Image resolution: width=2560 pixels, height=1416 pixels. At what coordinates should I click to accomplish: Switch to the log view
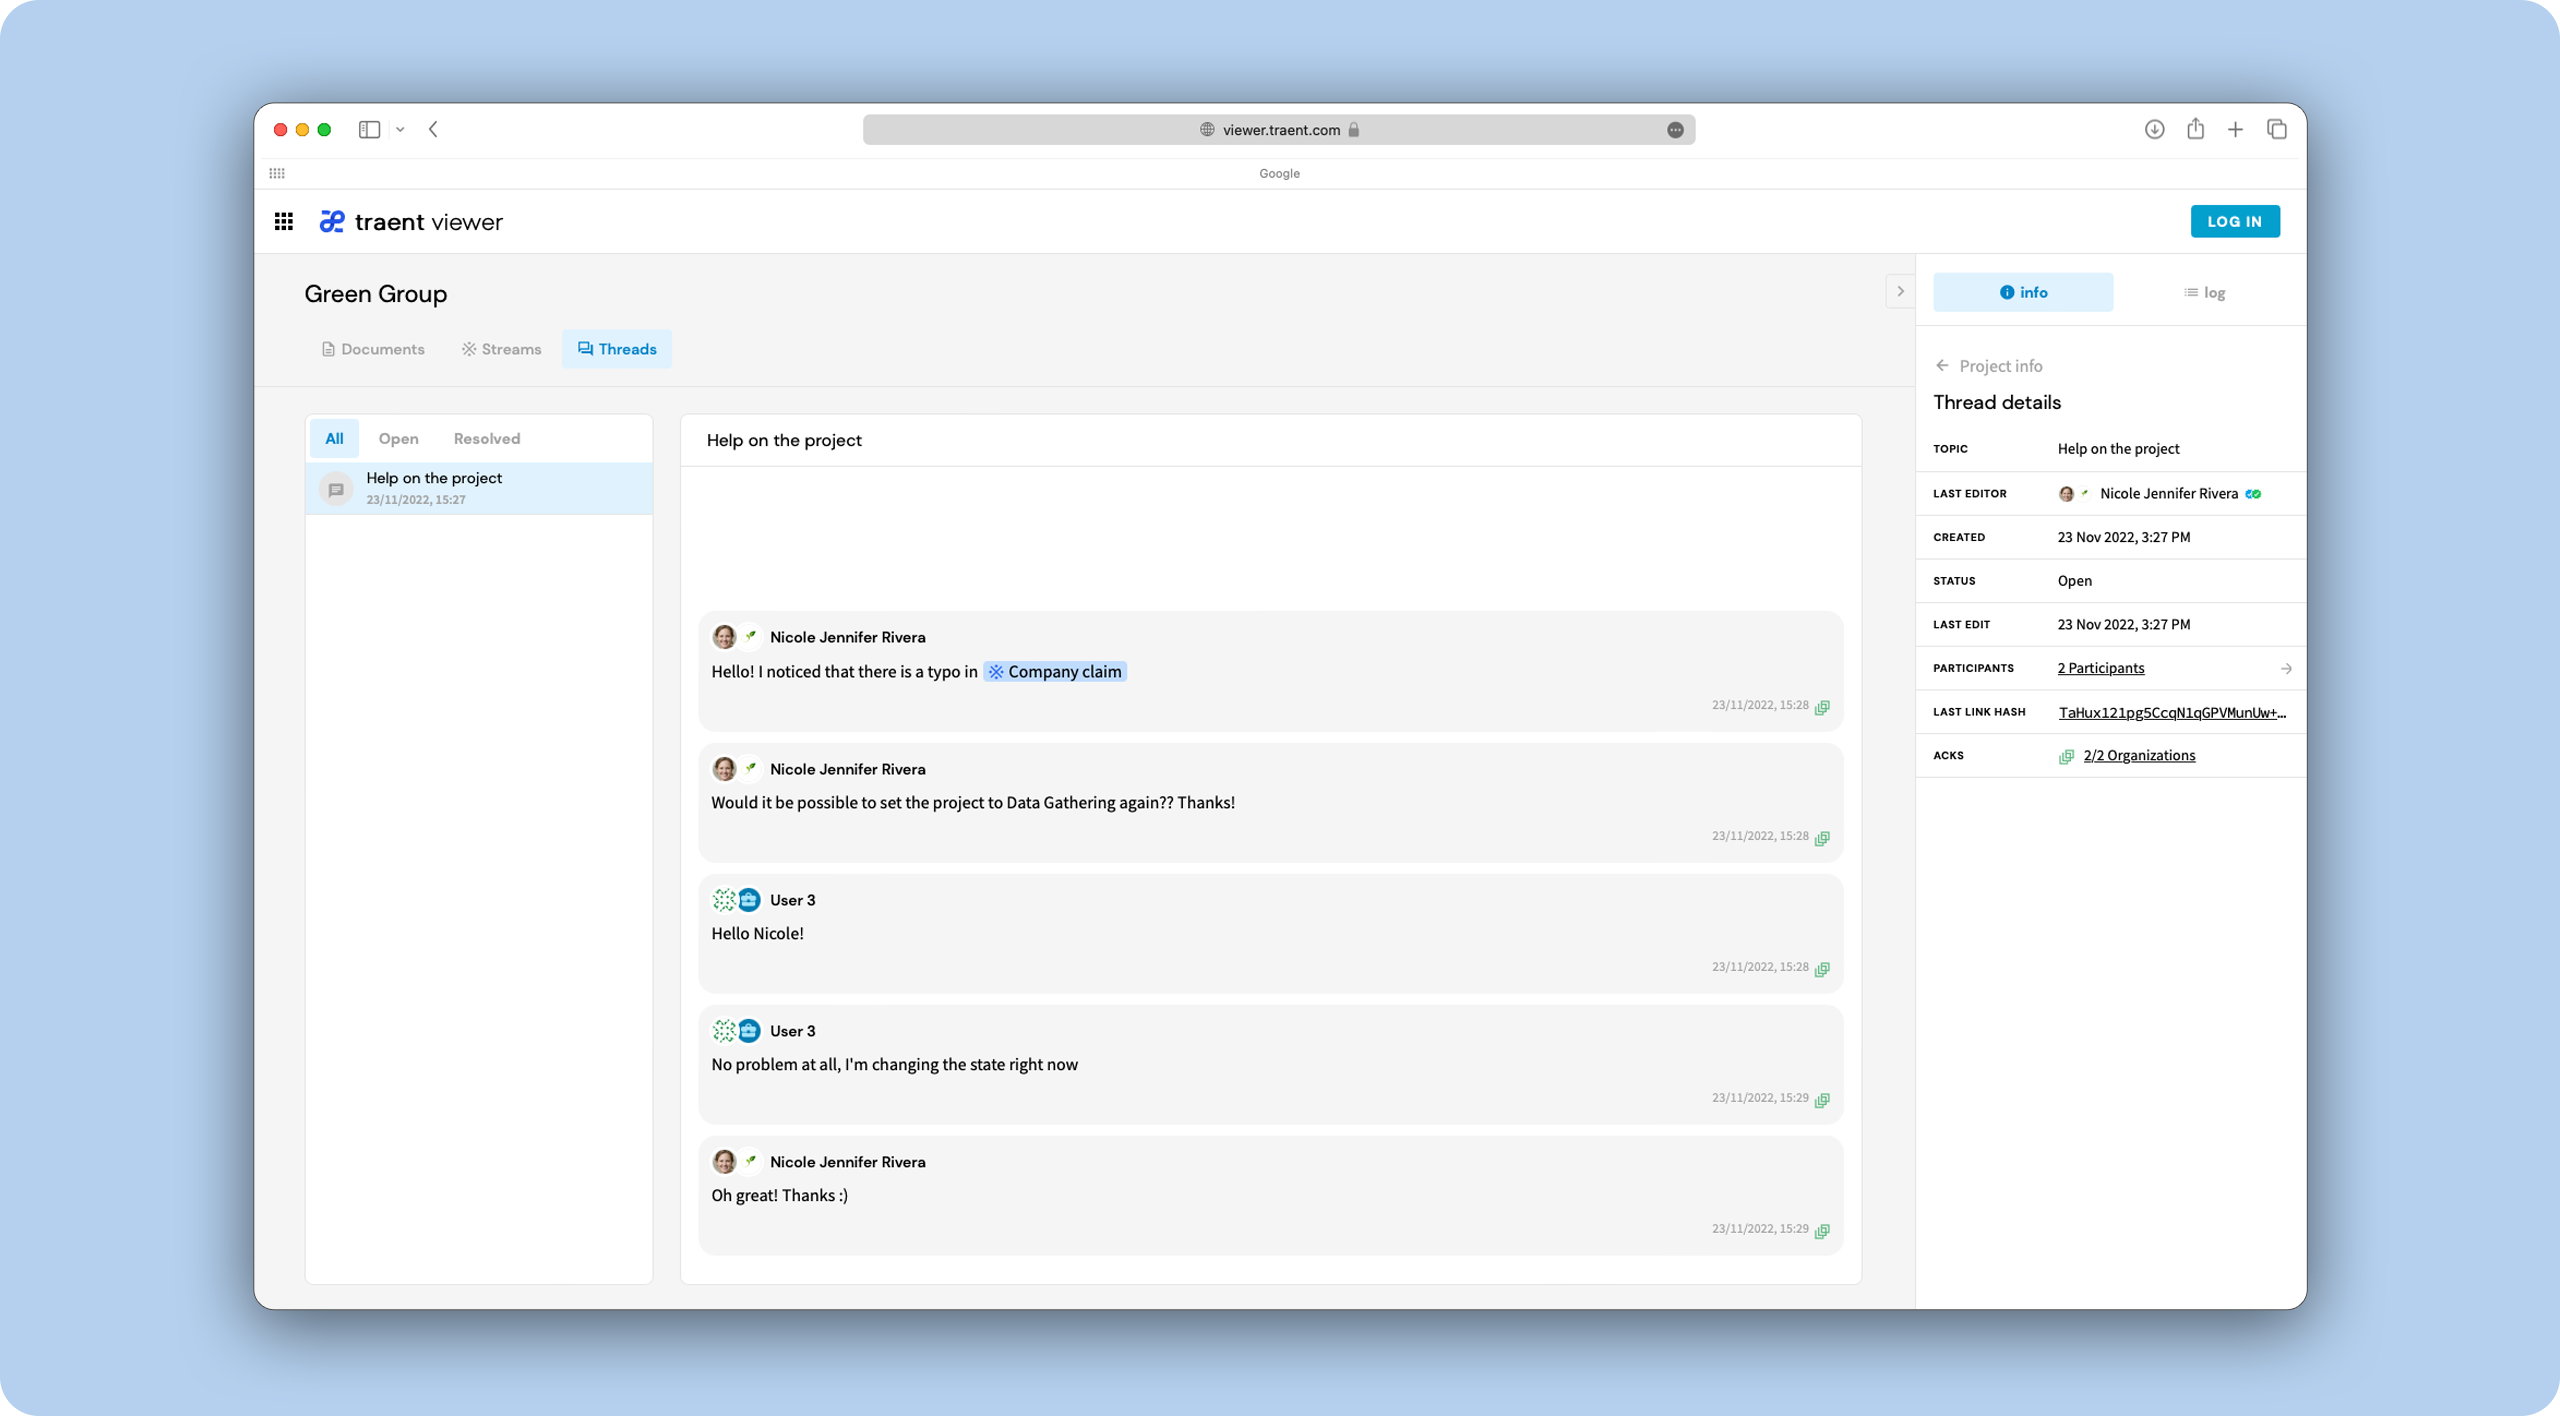(2205, 291)
